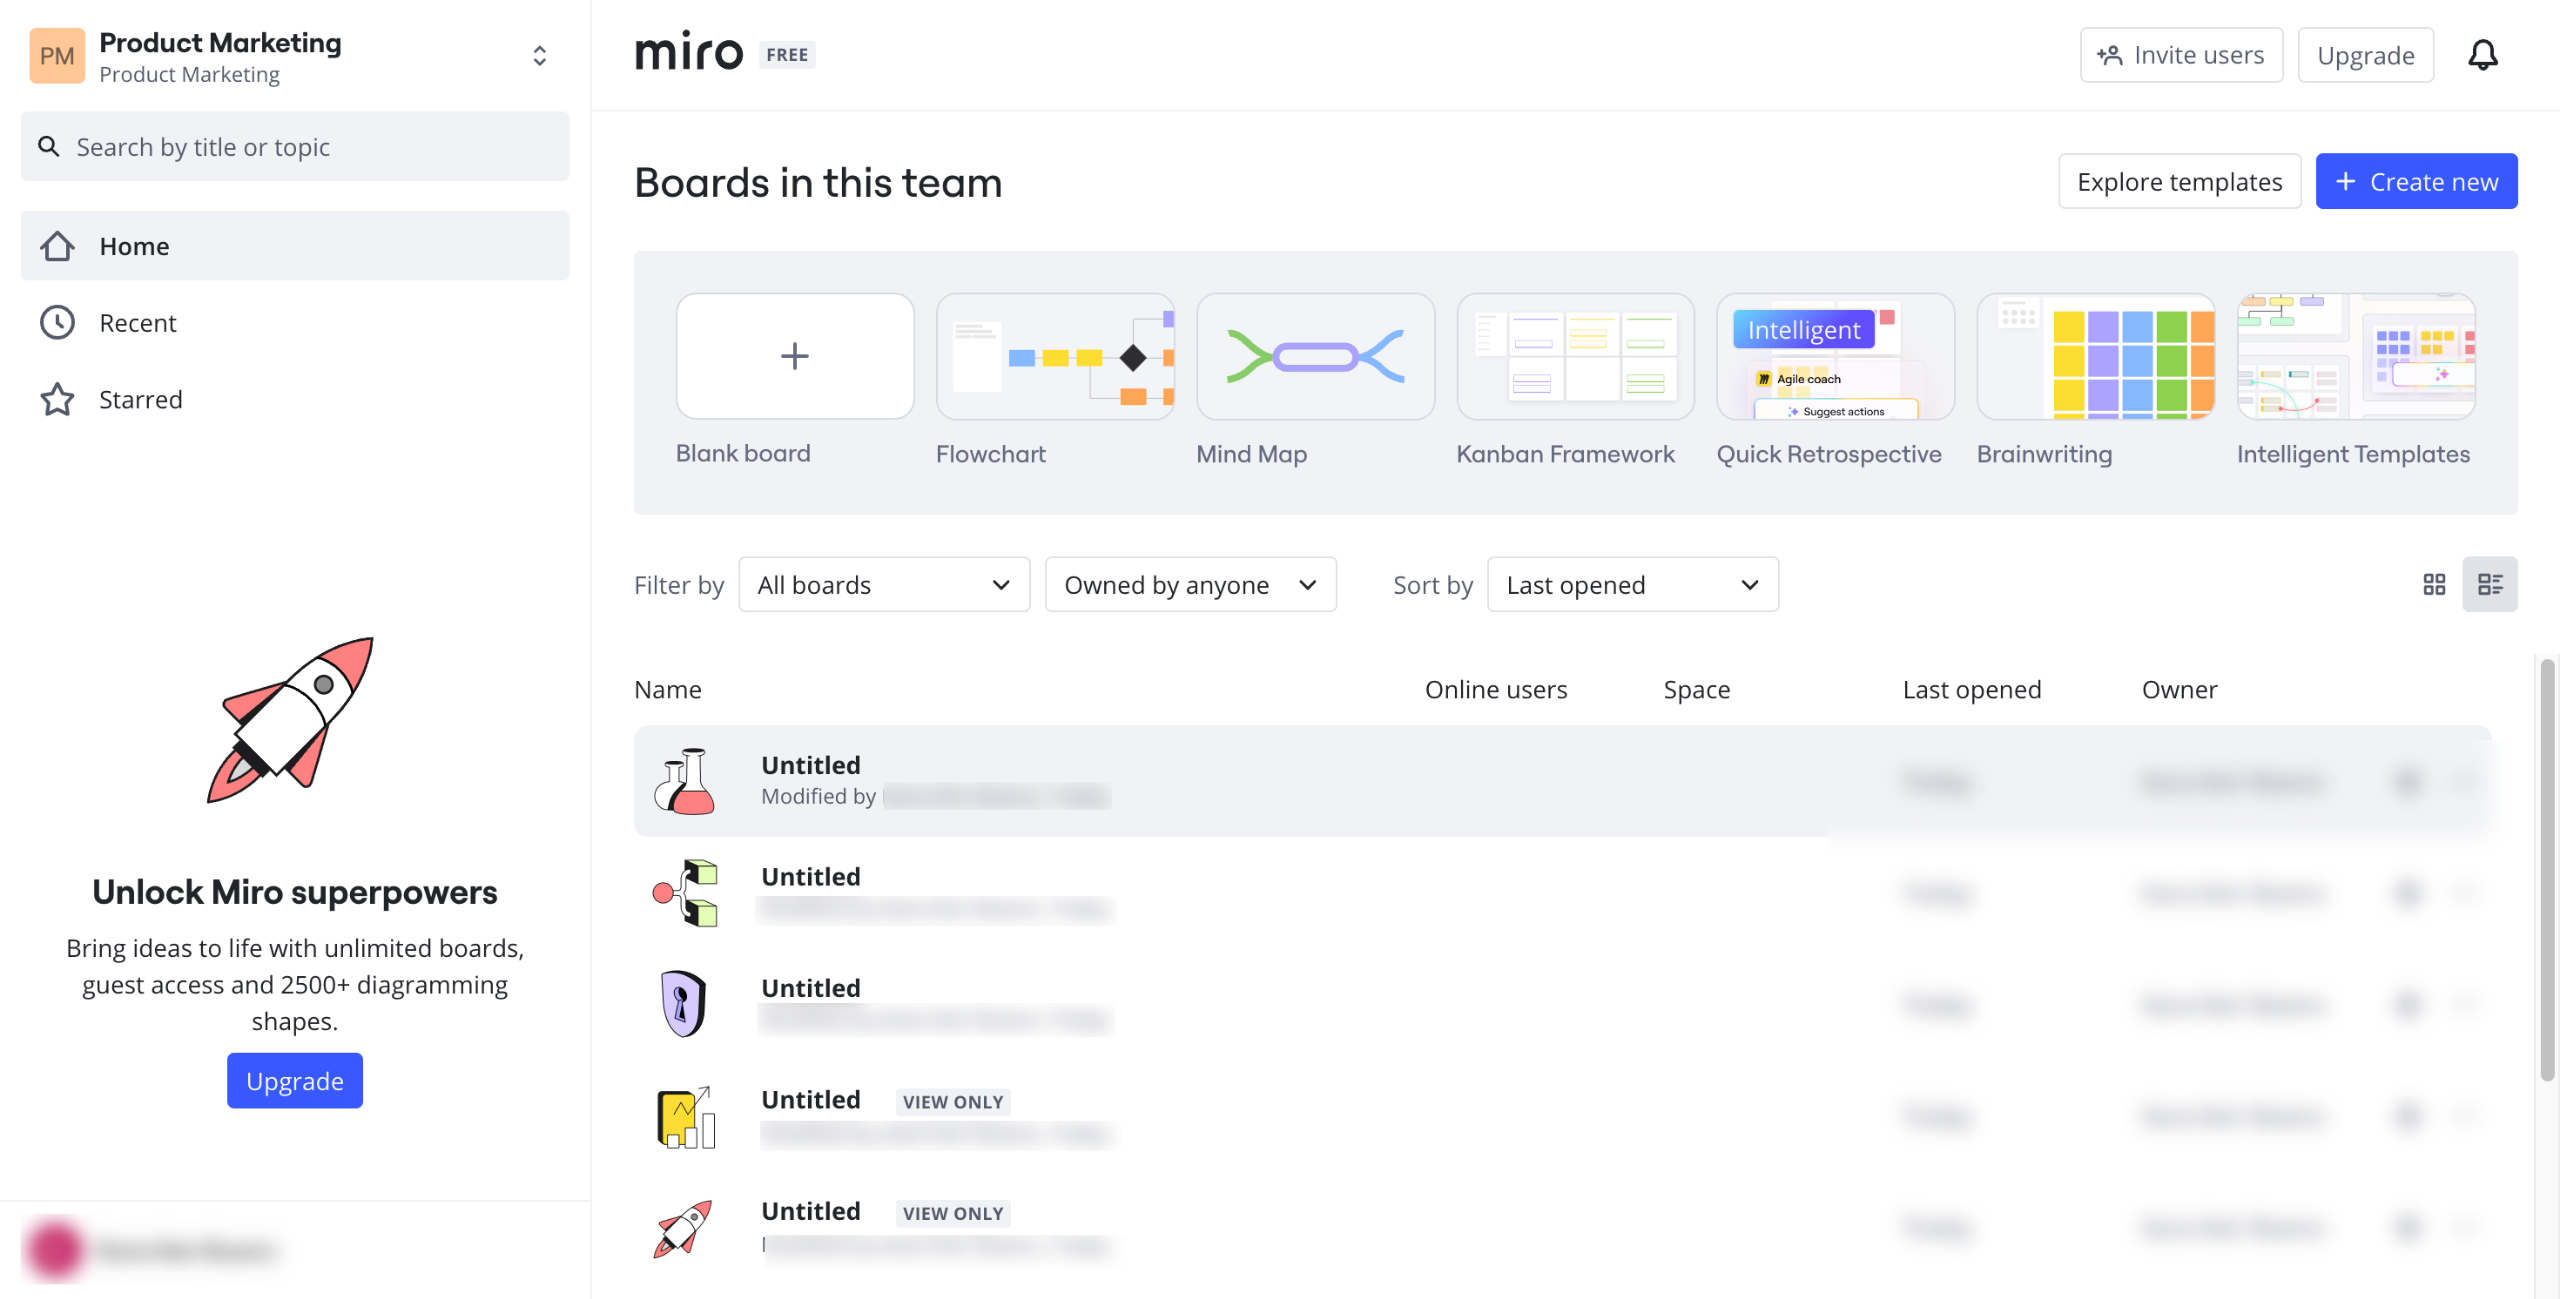Select the Mind Map template thumbnail
This screenshot has height=1299, width=2560.
coord(1315,357)
